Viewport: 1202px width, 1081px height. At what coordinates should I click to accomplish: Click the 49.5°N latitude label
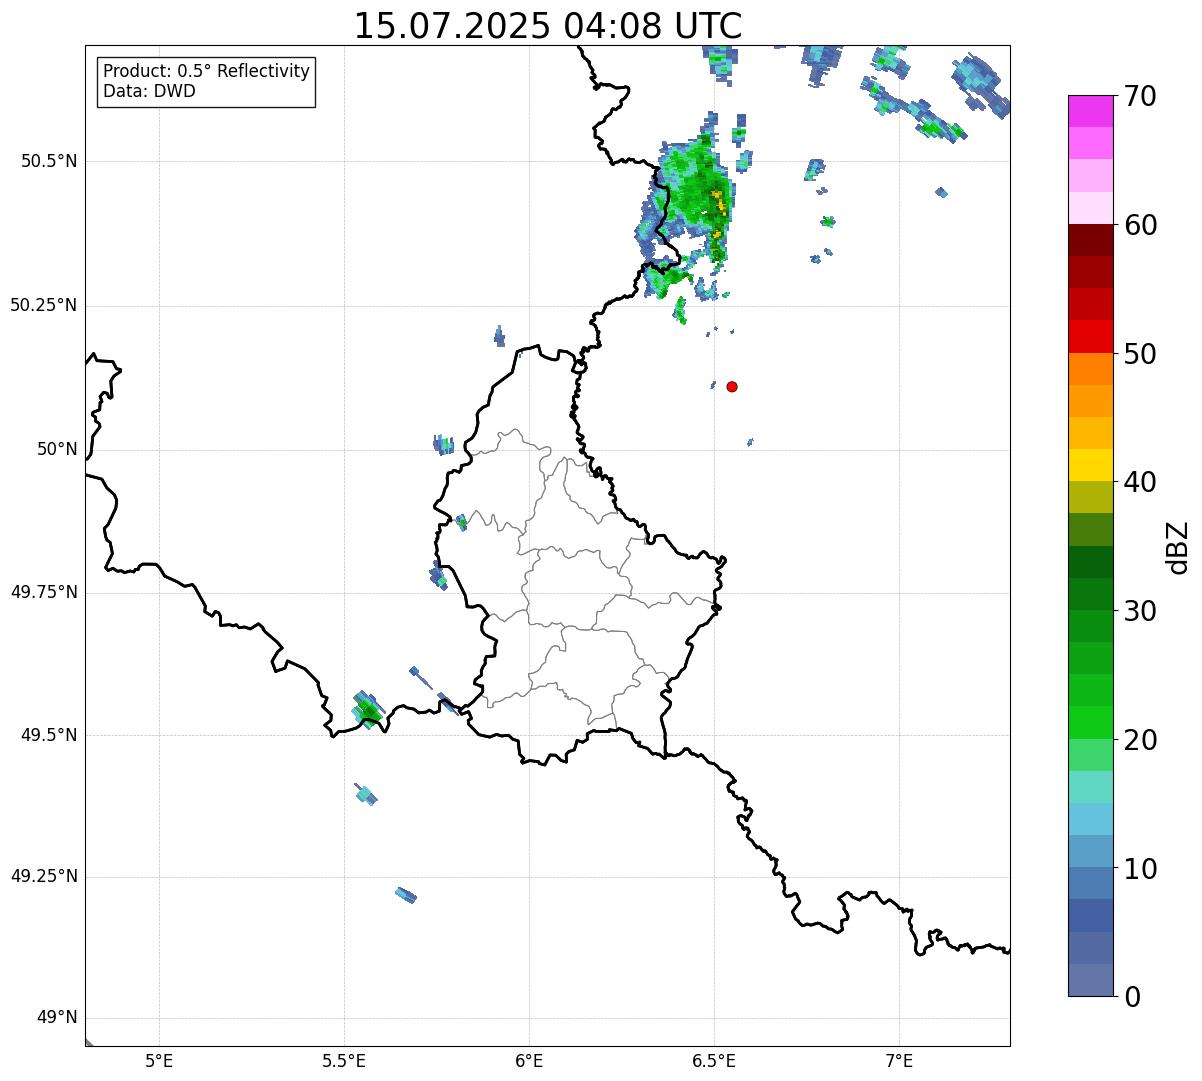pos(48,735)
